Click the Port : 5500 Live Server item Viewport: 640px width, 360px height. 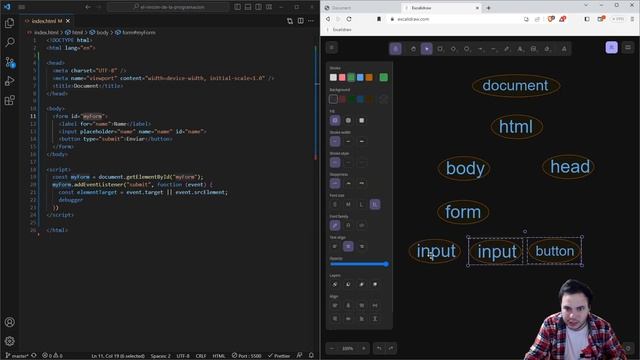click(x=247, y=356)
